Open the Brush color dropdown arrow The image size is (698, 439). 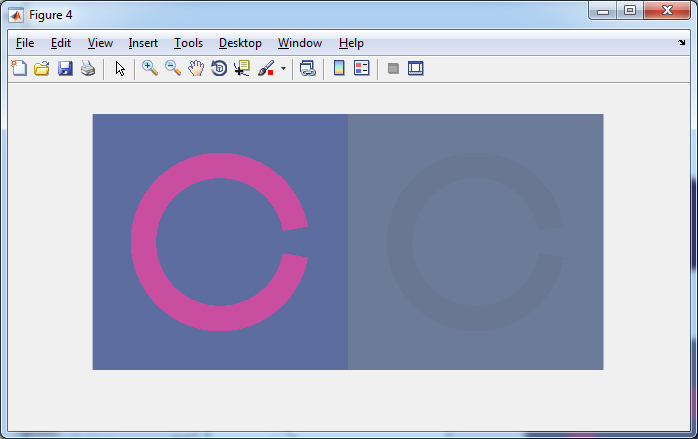tap(283, 69)
